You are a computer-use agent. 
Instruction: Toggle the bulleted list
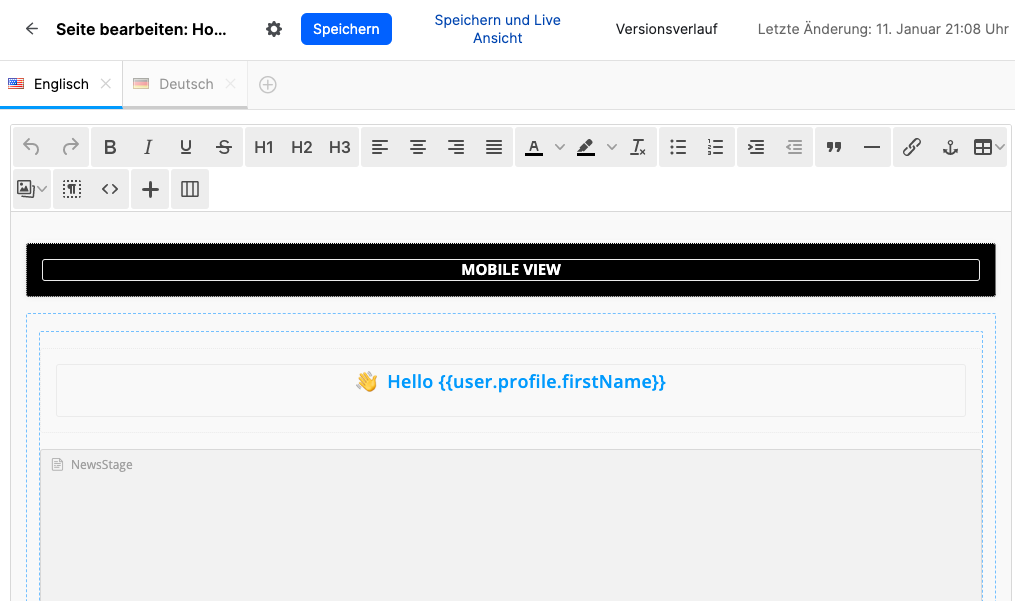coord(678,147)
